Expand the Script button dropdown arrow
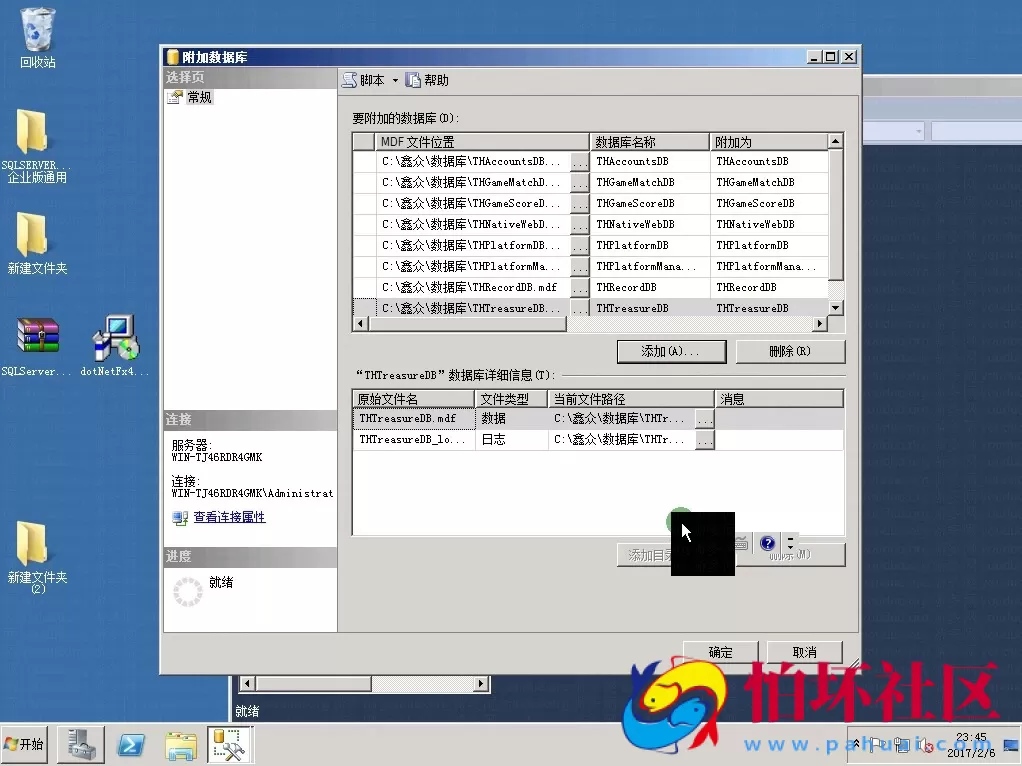The image size is (1022, 766). click(x=395, y=80)
